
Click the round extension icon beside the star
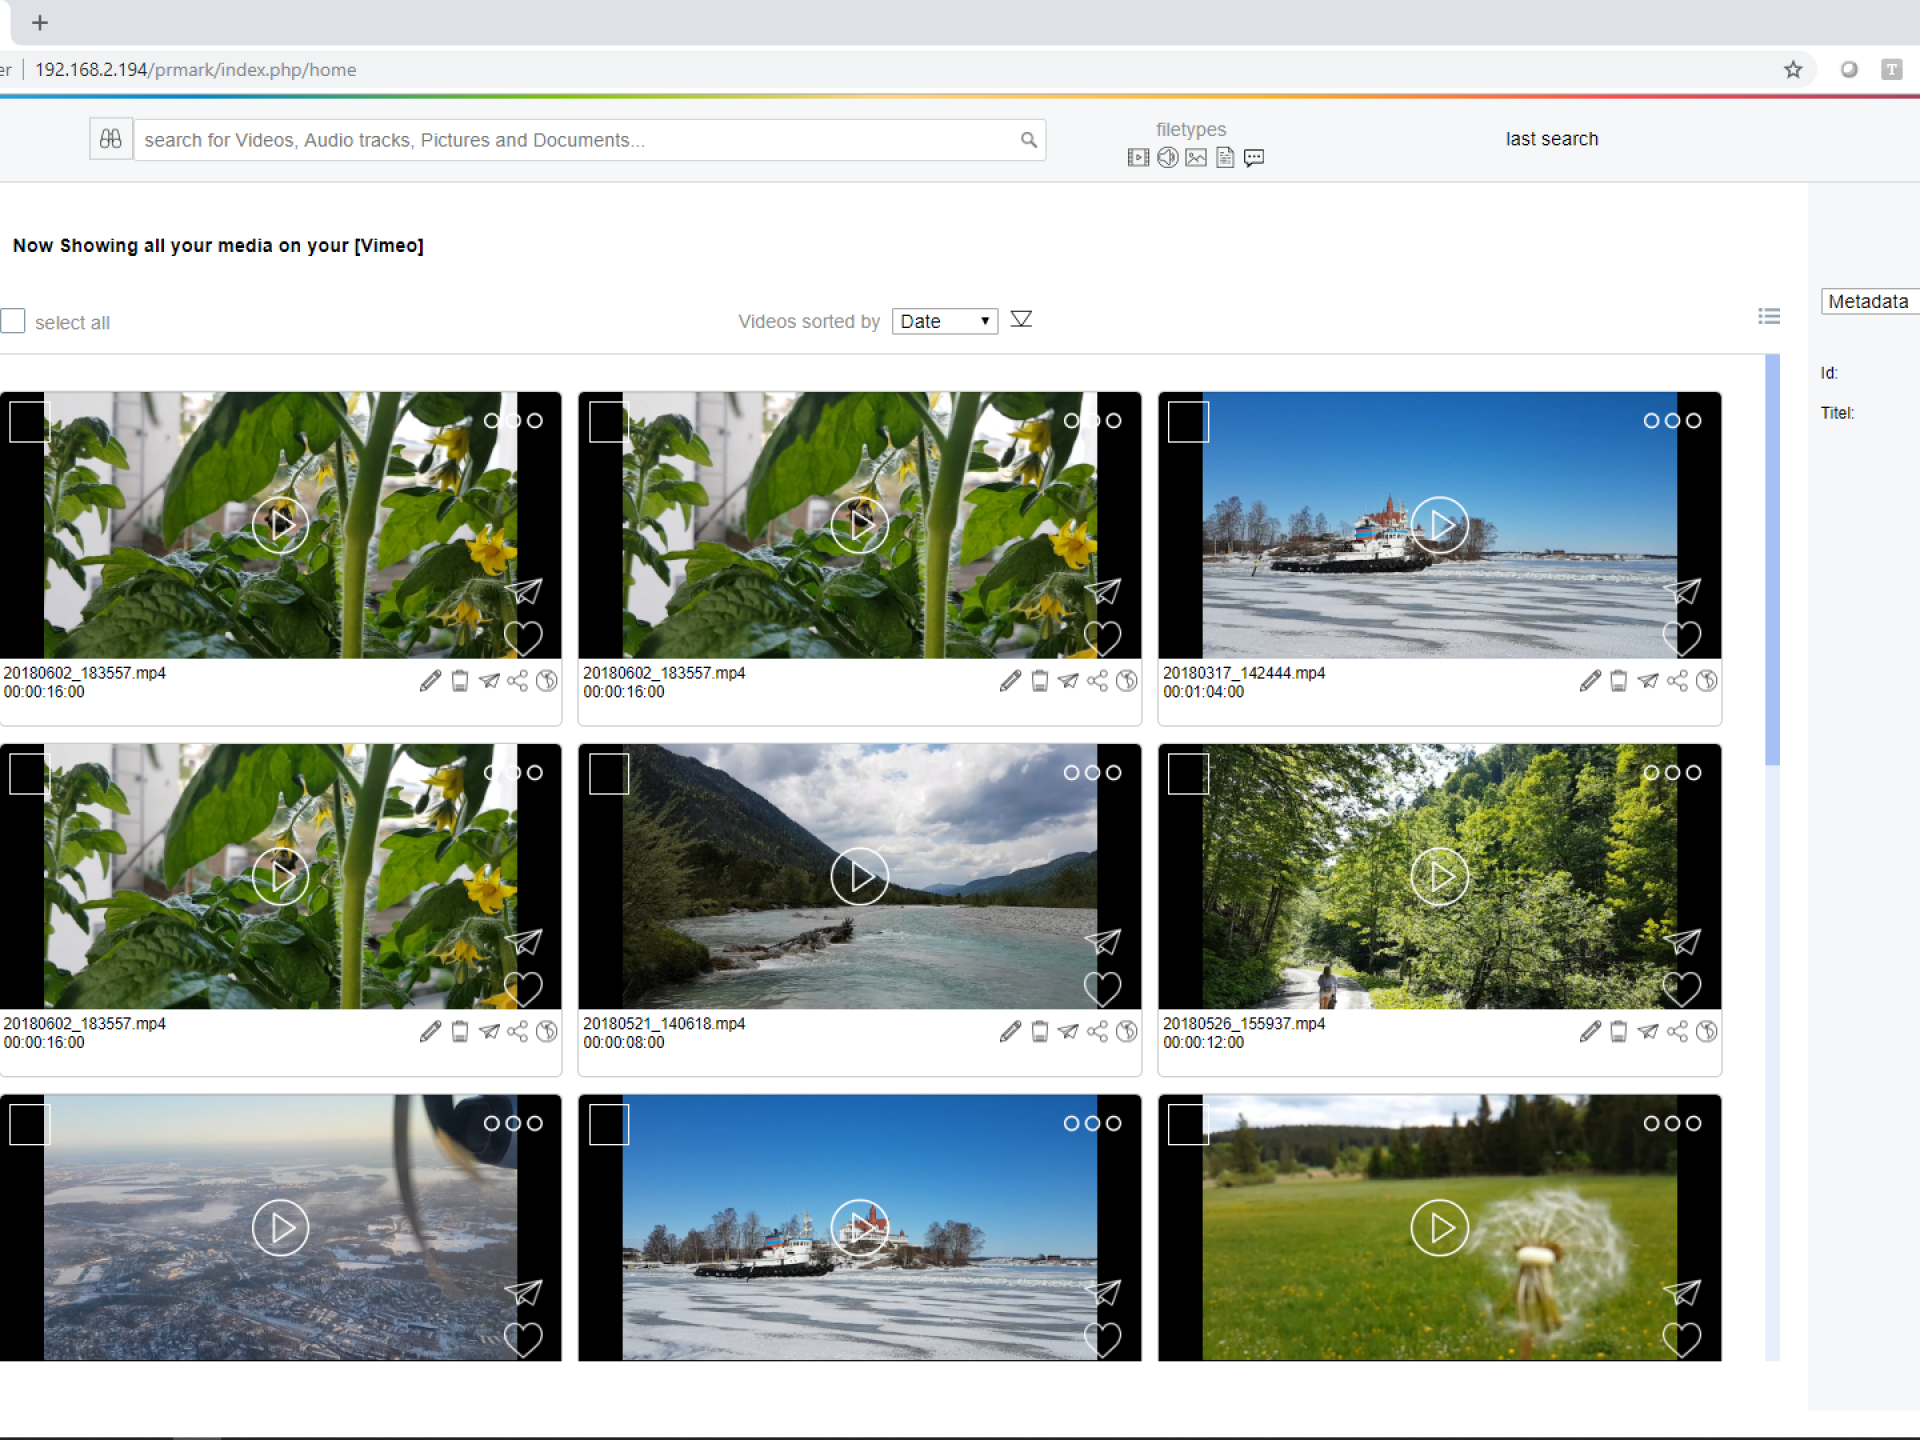1849,69
